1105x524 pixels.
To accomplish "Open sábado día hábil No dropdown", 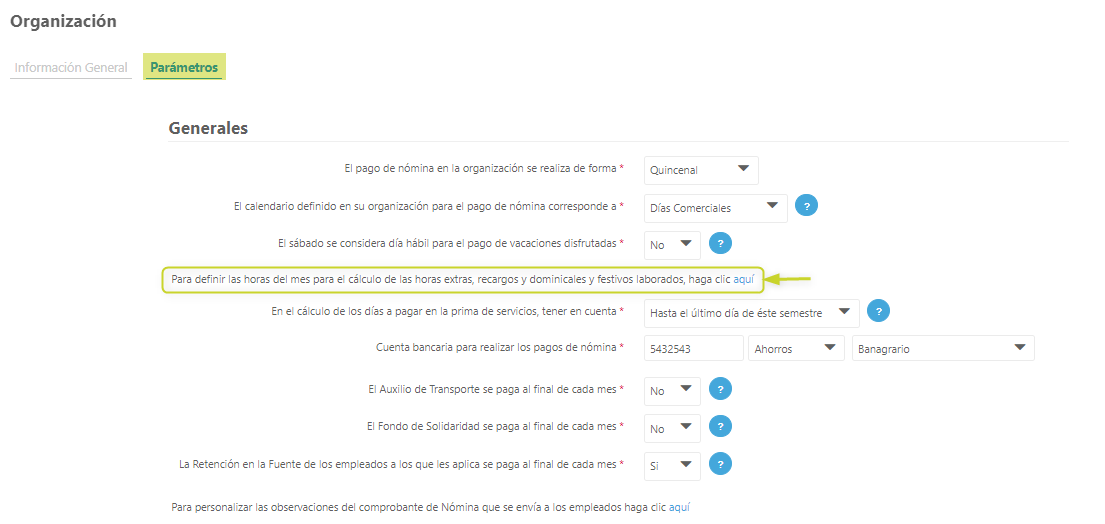I will coord(672,244).
